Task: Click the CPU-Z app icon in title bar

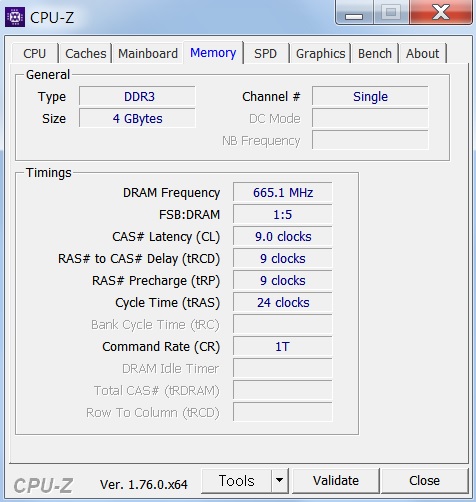Action: (x=15, y=17)
